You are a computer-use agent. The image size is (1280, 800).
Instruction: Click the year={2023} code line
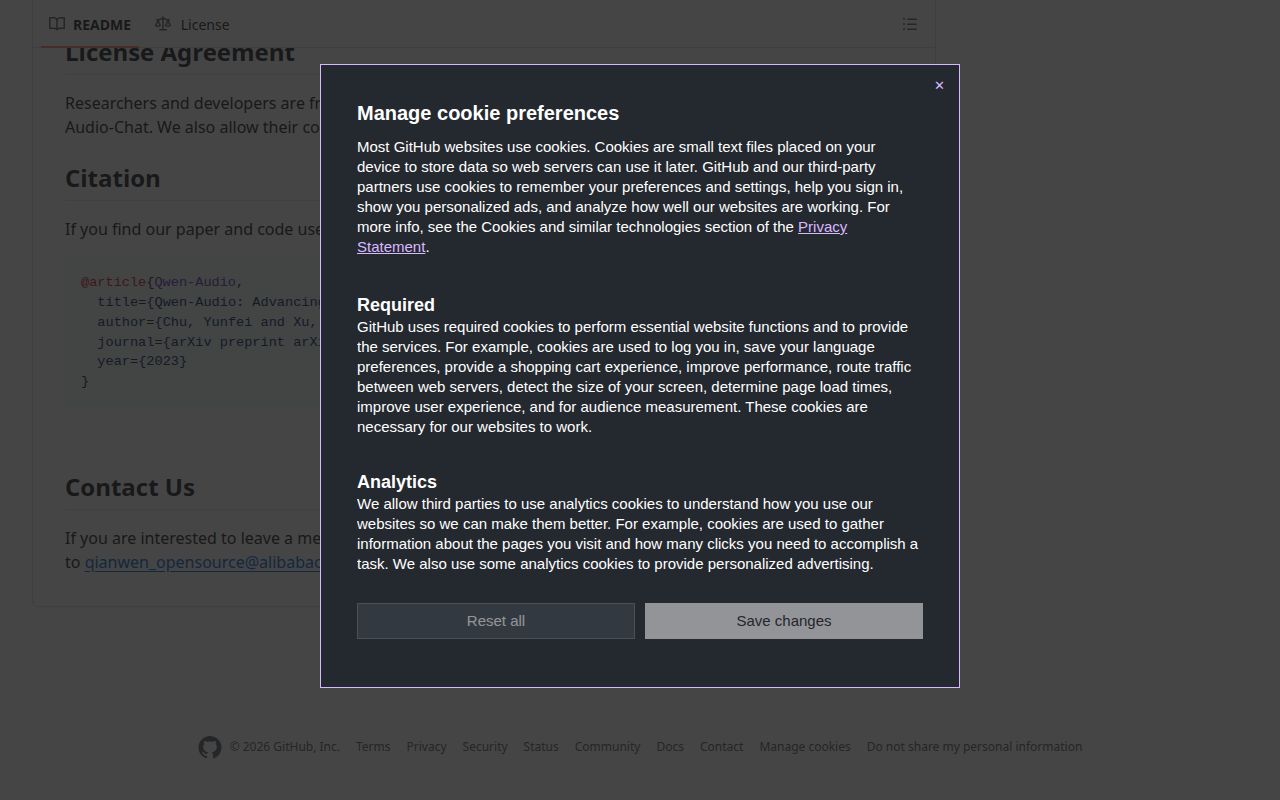click(142, 361)
